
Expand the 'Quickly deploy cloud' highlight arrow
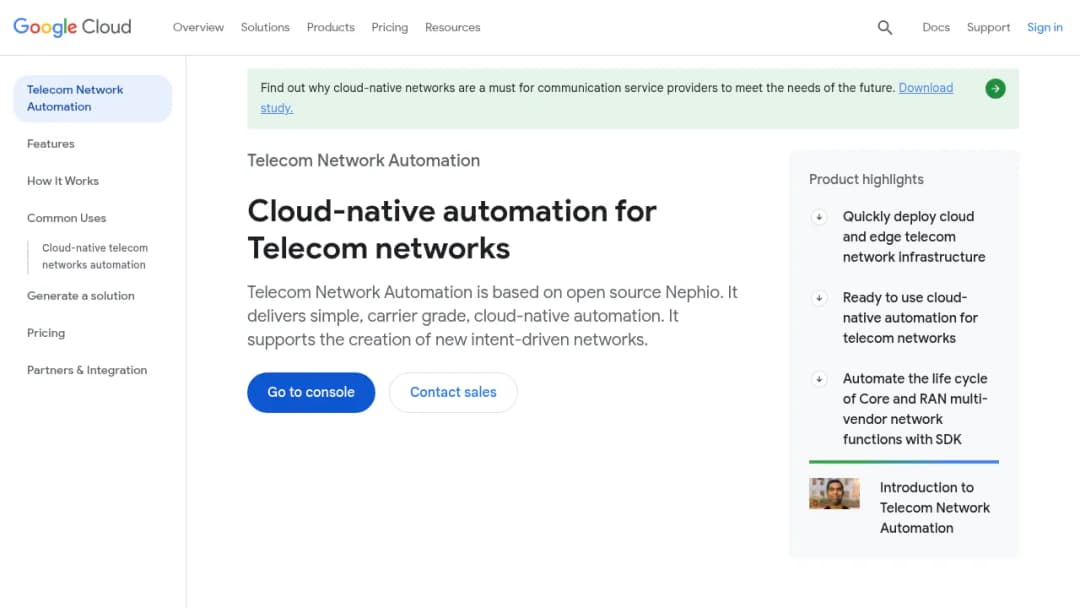(819, 217)
